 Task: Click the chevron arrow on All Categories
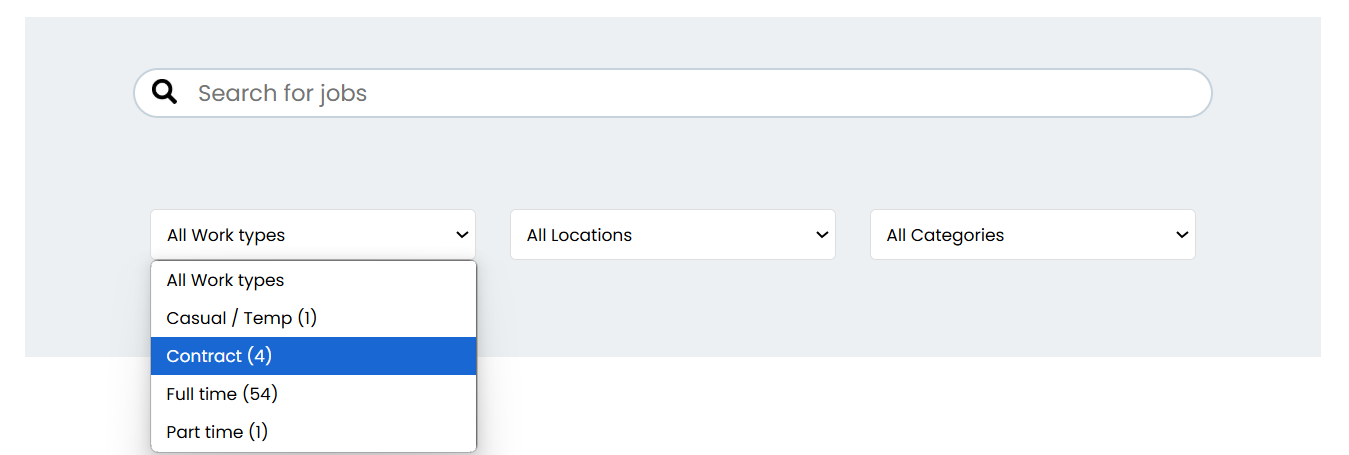click(1182, 235)
